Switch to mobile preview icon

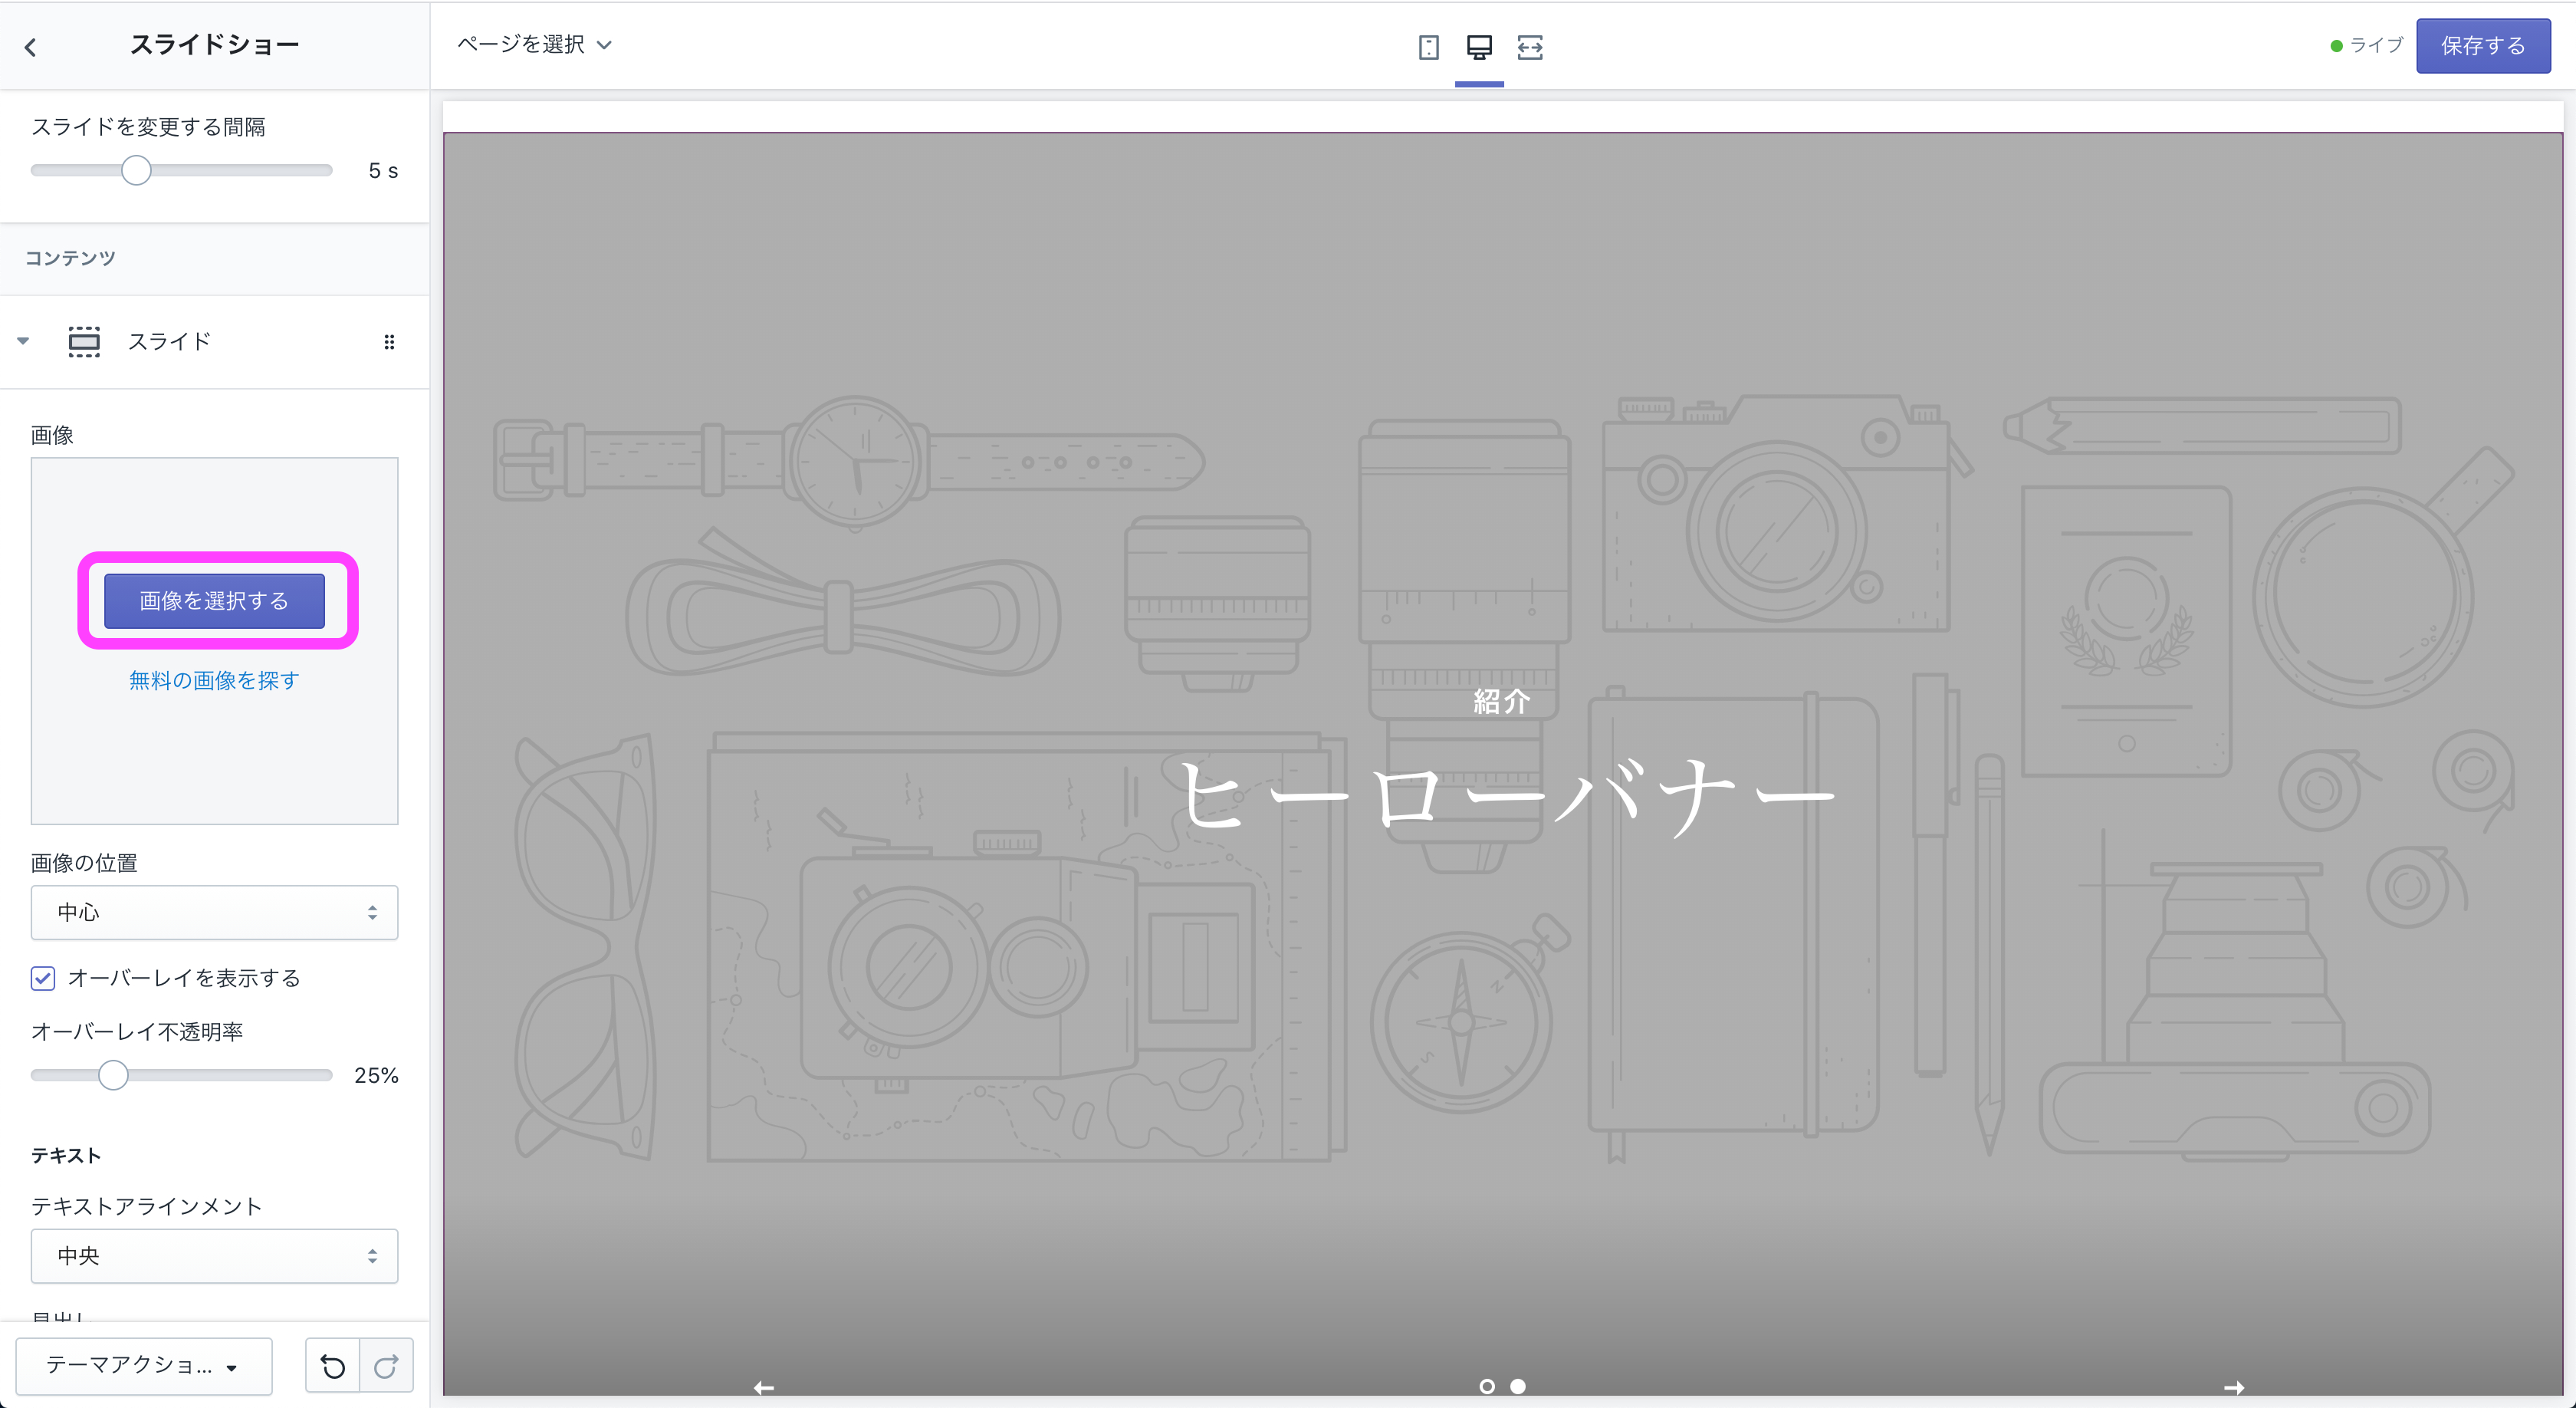[x=1428, y=47]
